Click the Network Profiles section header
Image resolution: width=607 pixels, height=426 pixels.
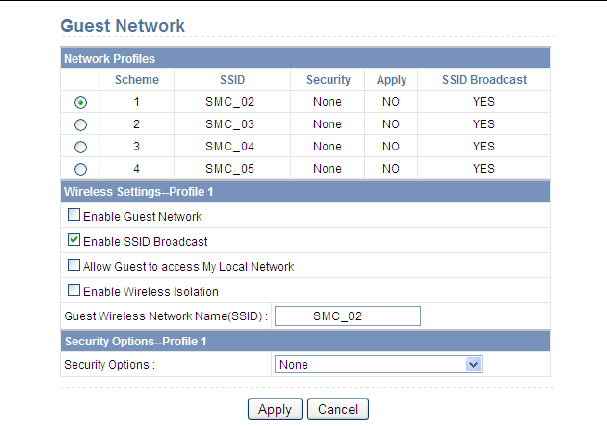(109, 59)
